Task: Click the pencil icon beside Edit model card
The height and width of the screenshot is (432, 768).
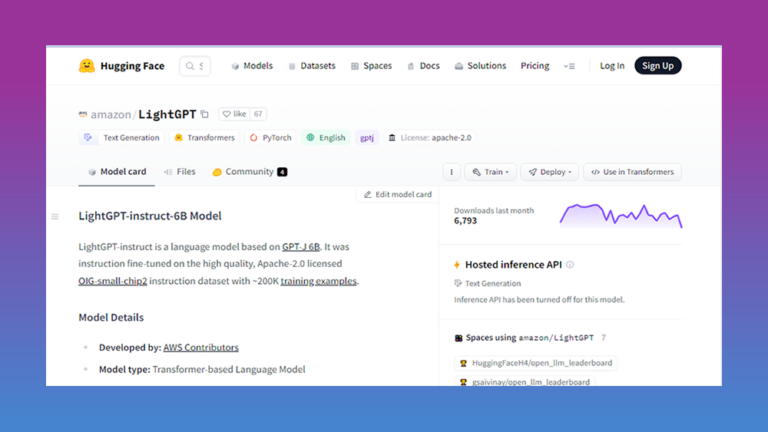Action: tap(368, 194)
